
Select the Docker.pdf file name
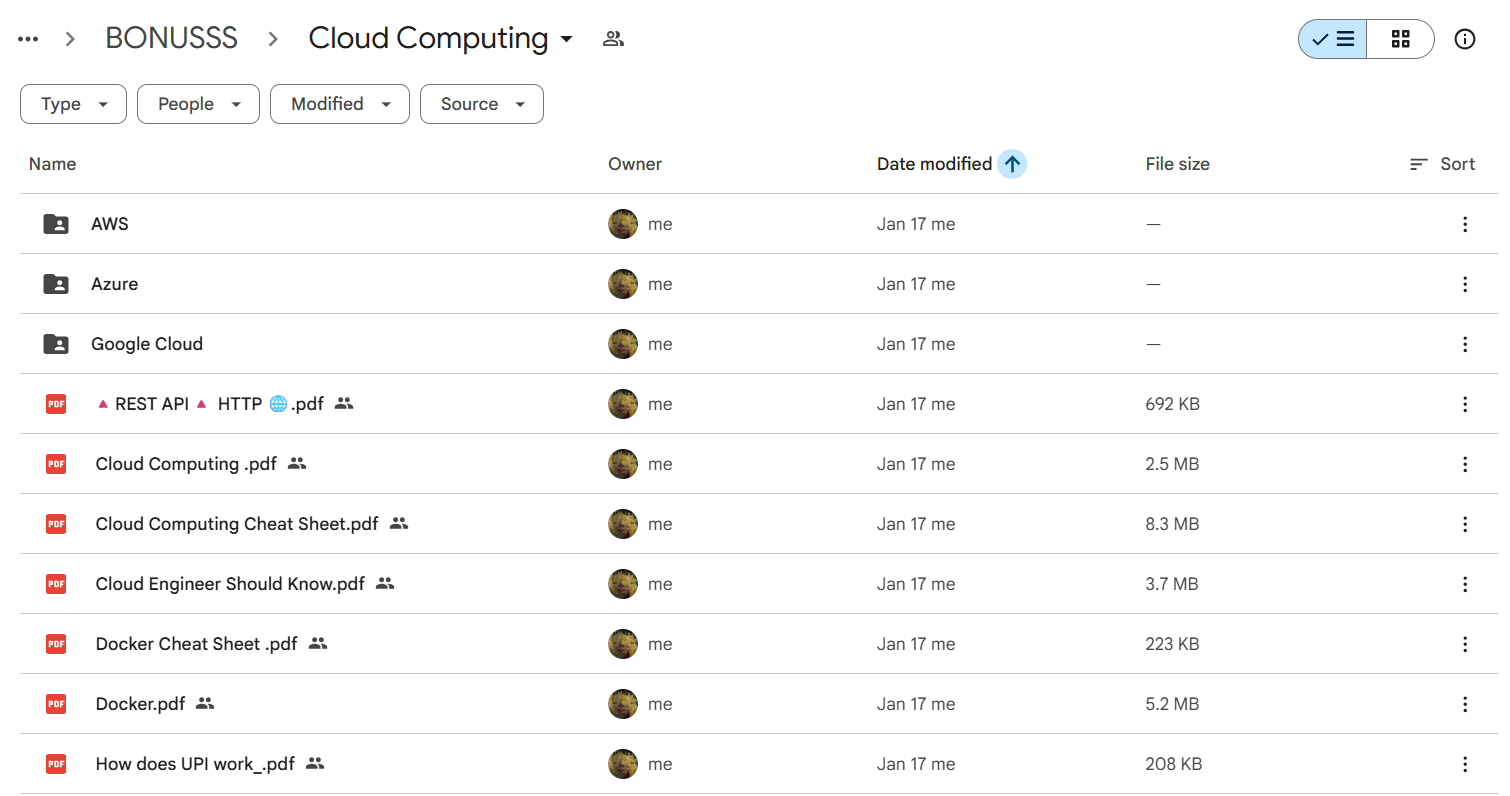[x=141, y=704]
